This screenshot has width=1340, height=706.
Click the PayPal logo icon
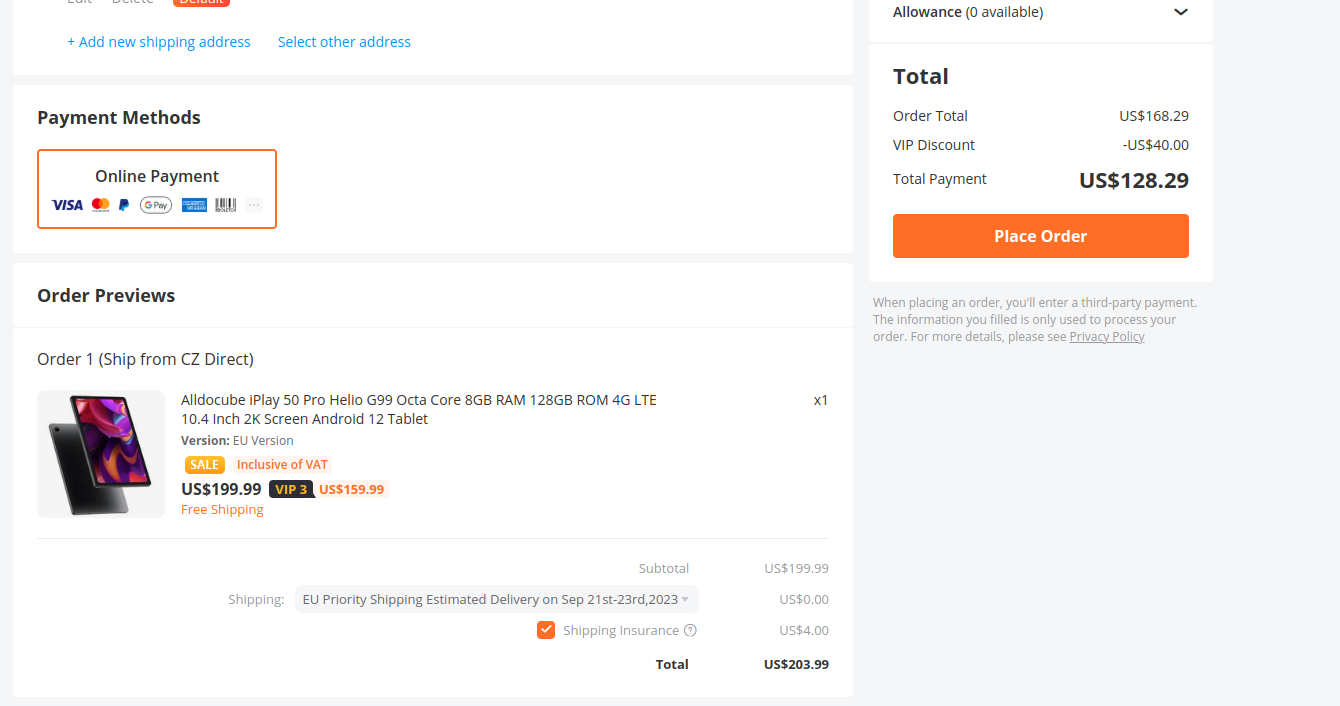[x=124, y=205]
